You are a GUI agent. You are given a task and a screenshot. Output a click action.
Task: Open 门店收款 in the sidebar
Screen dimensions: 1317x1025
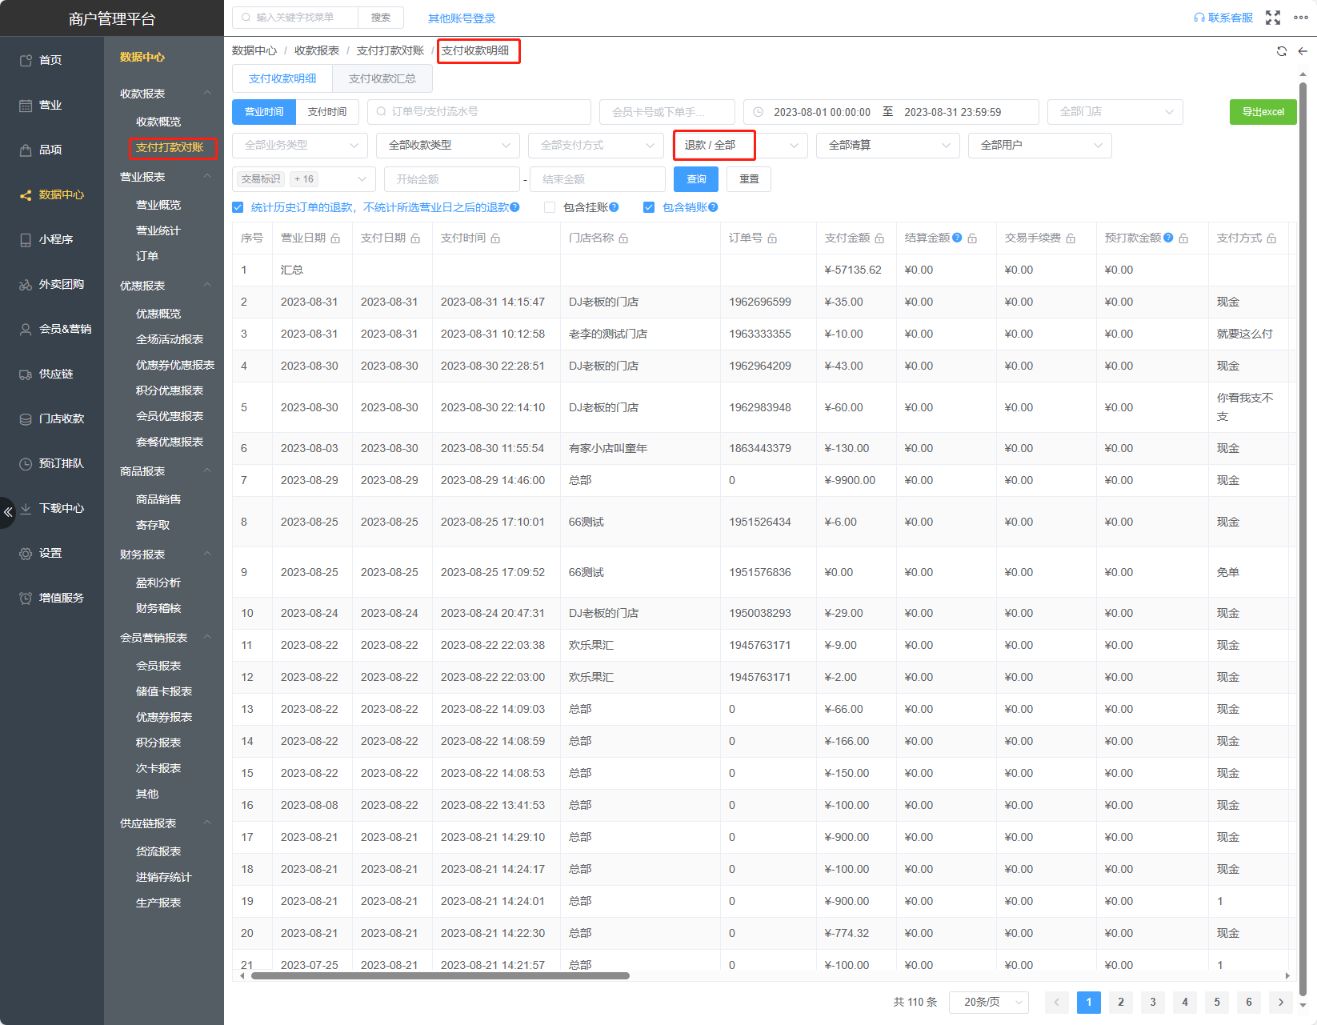(52, 419)
